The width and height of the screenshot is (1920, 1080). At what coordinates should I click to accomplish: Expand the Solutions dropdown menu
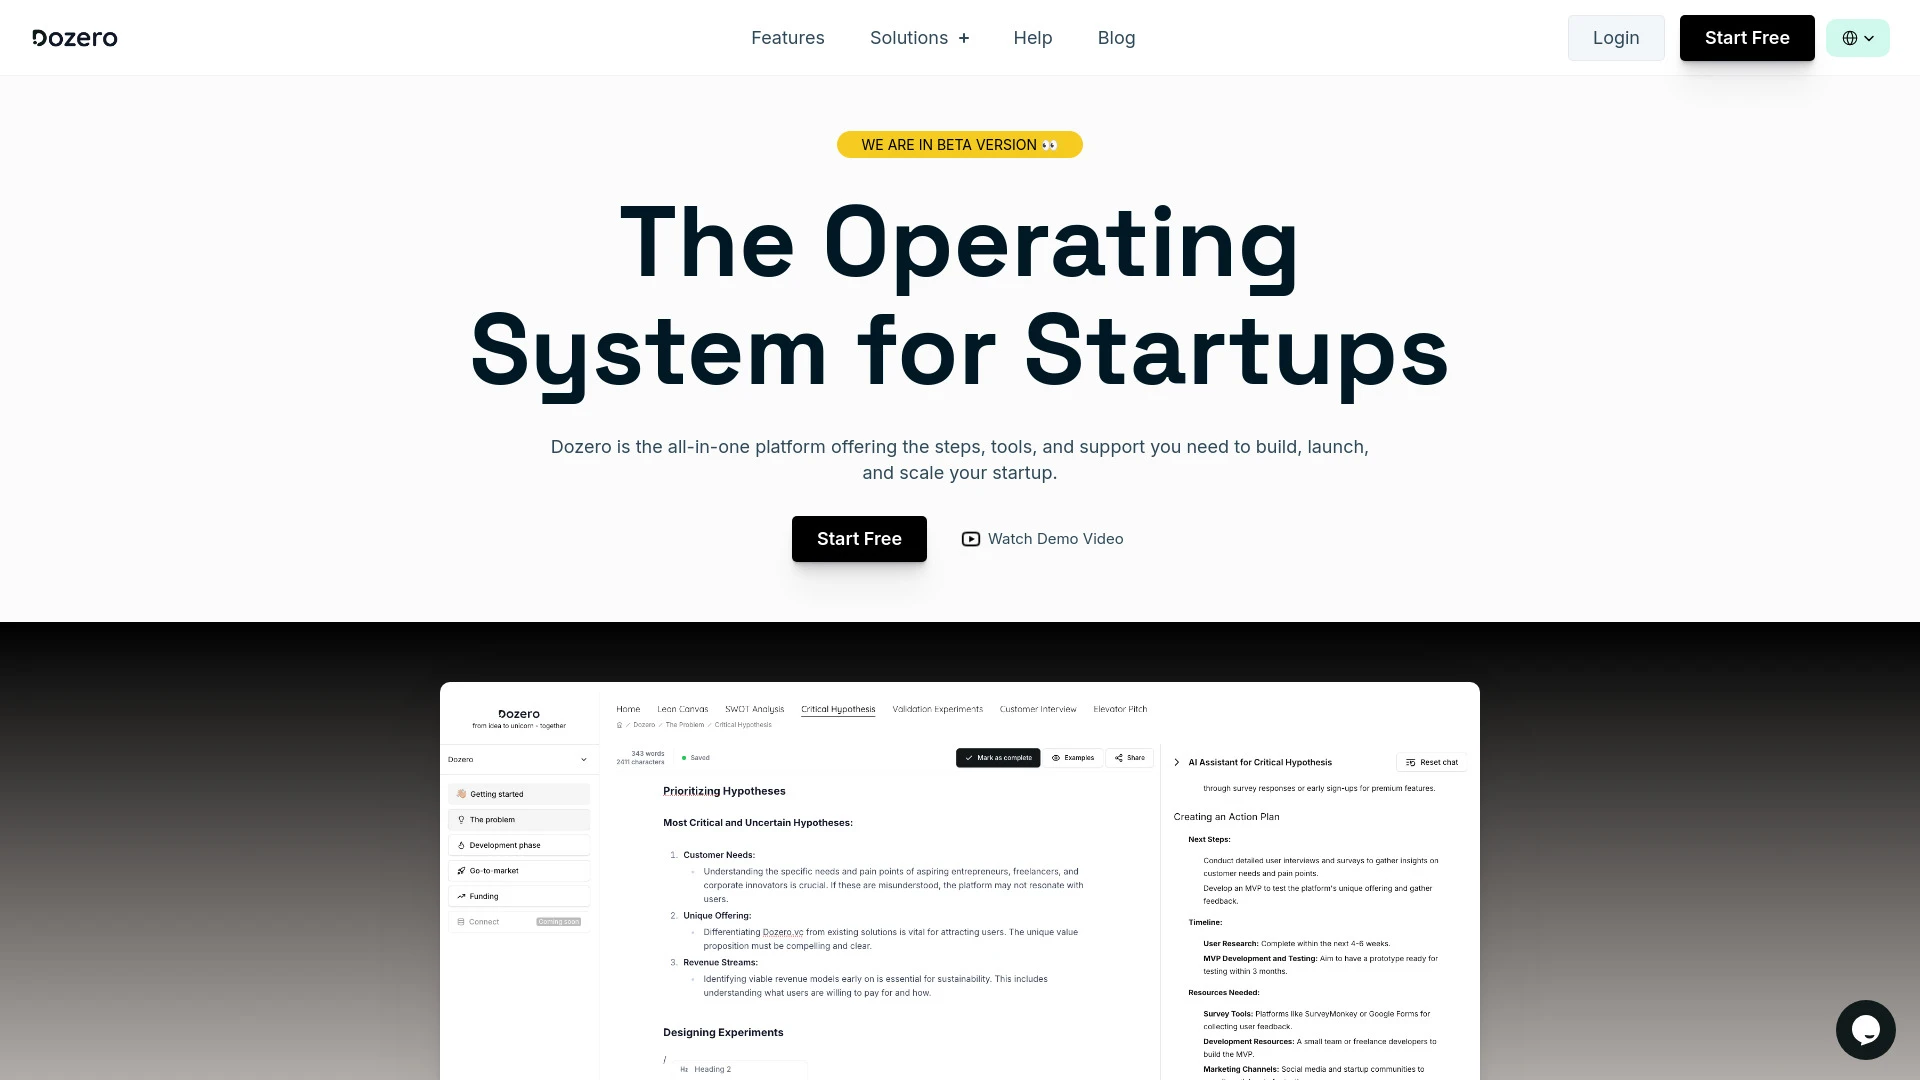pyautogui.click(x=919, y=37)
